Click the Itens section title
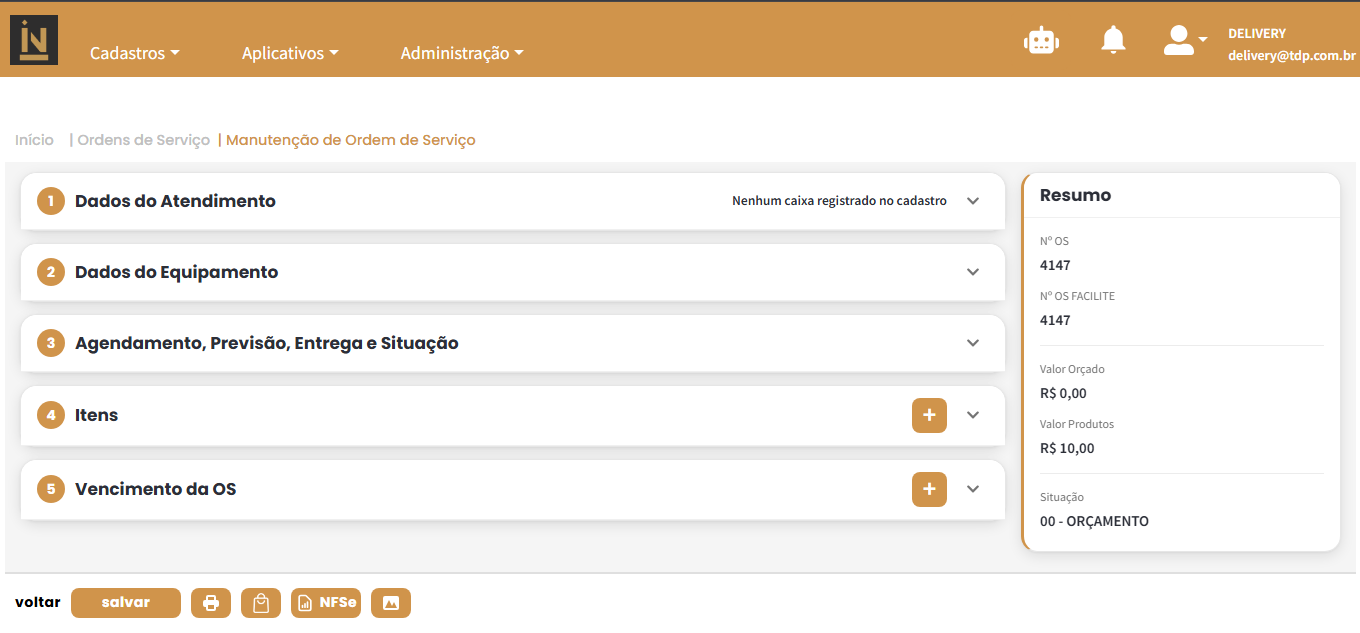Image resolution: width=1360 pixels, height=633 pixels. 97,415
